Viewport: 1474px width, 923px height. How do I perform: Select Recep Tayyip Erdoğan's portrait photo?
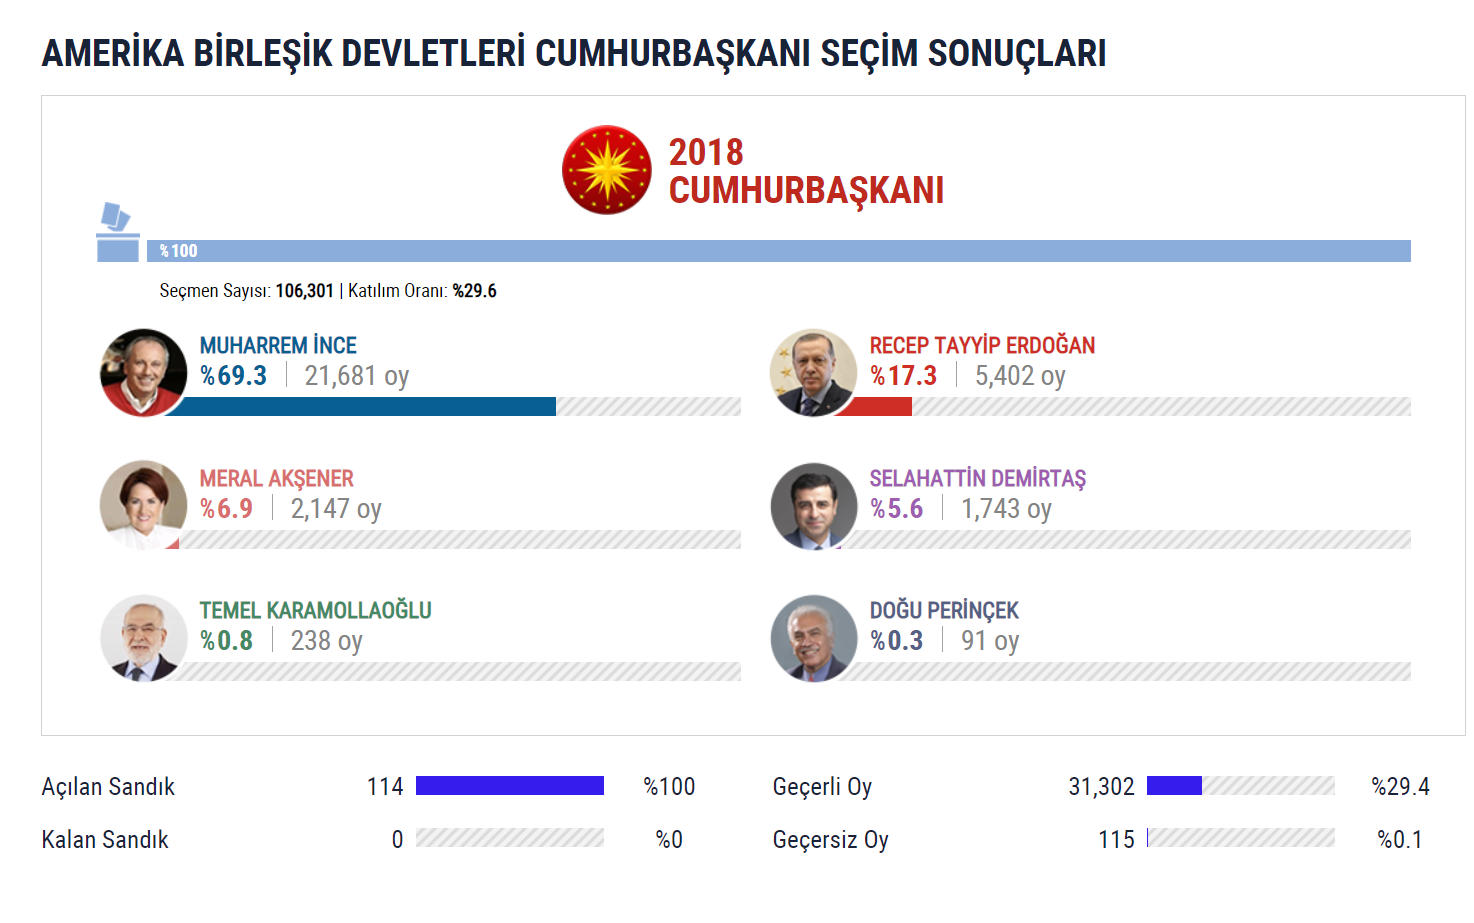click(814, 372)
